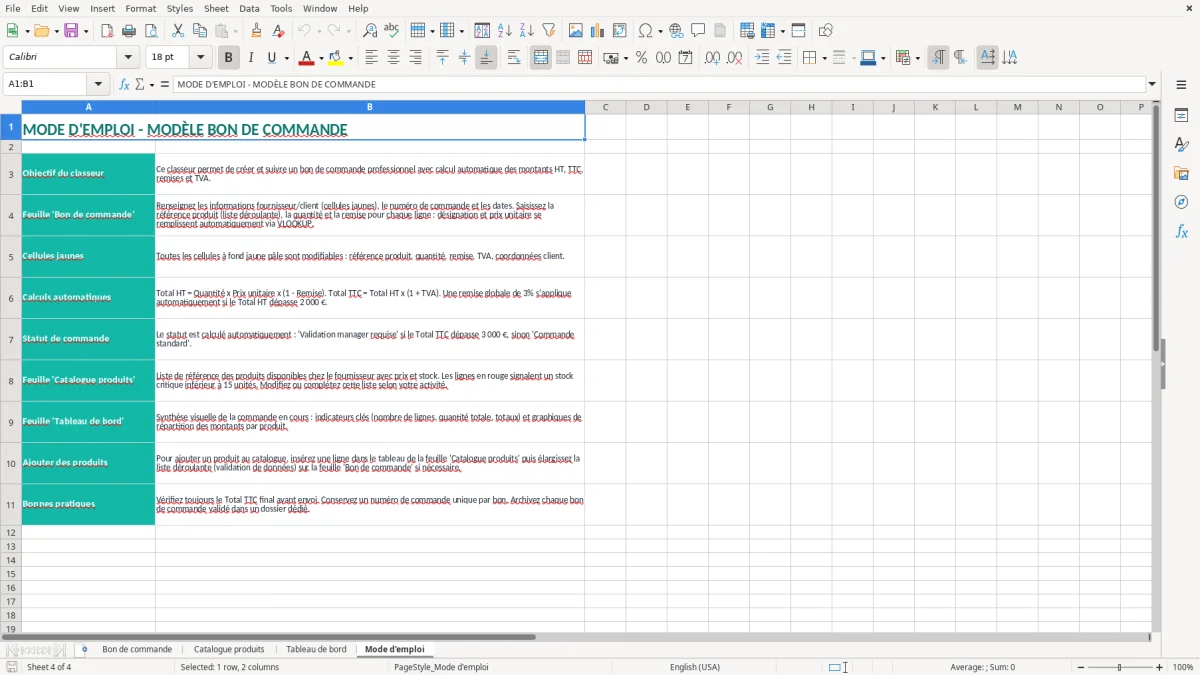Open the Export as PDF tool
1200x675 pixels.
(107, 31)
